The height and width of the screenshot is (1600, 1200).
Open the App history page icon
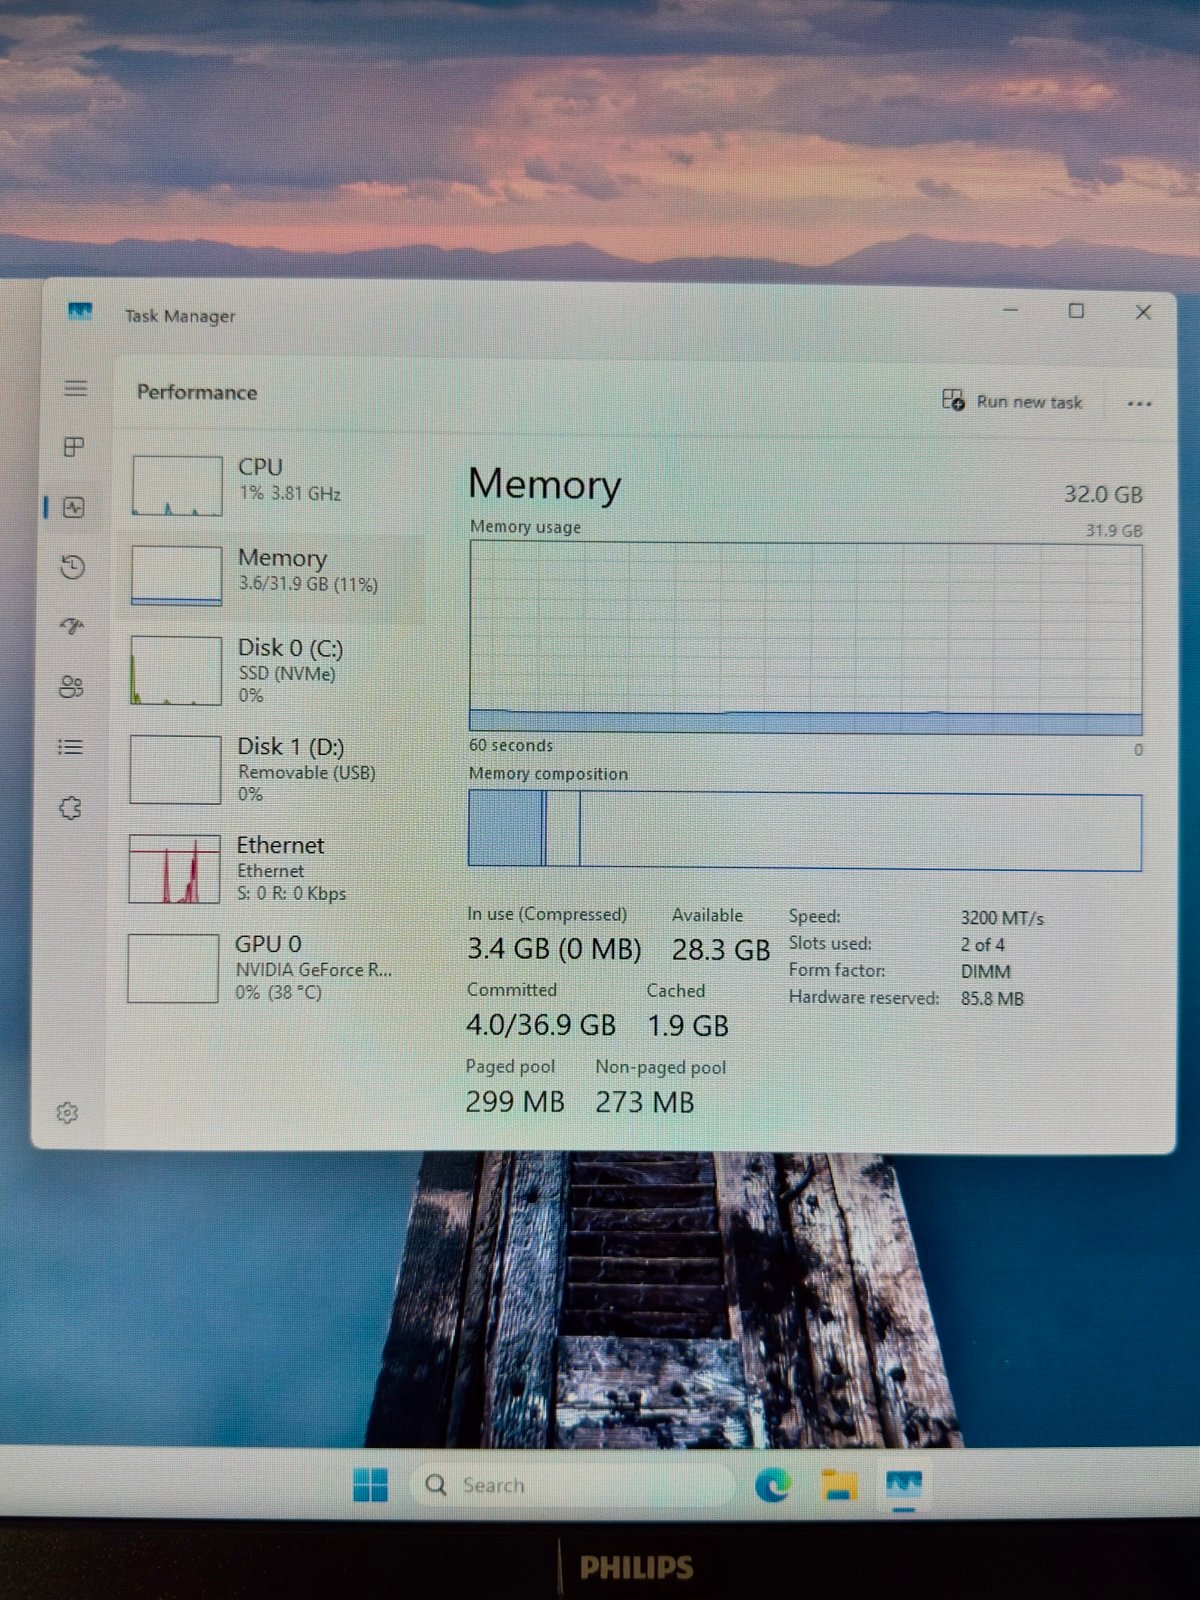(72, 567)
